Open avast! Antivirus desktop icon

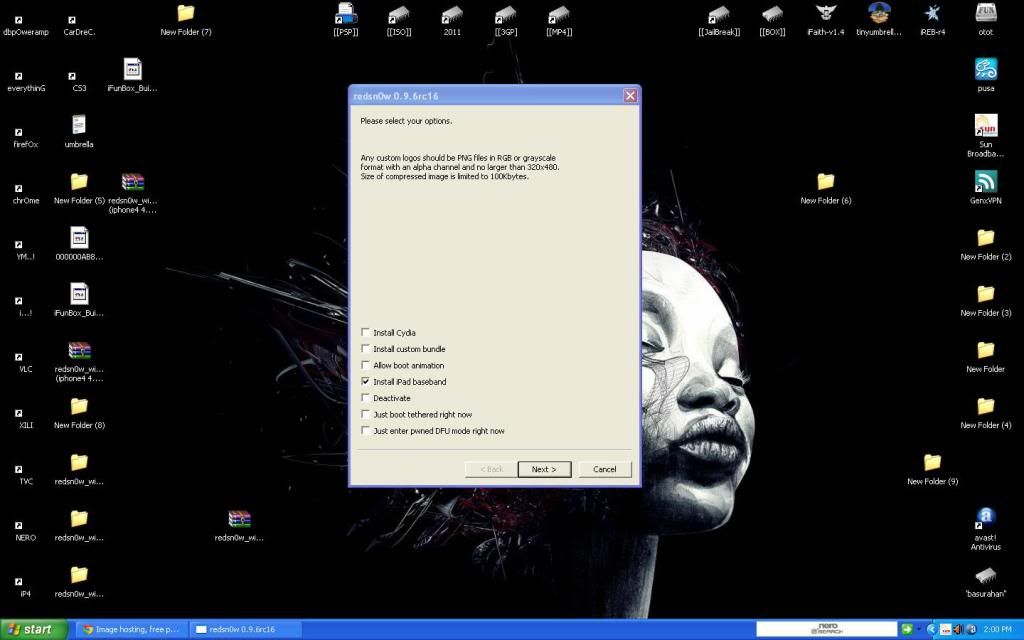pos(986,529)
